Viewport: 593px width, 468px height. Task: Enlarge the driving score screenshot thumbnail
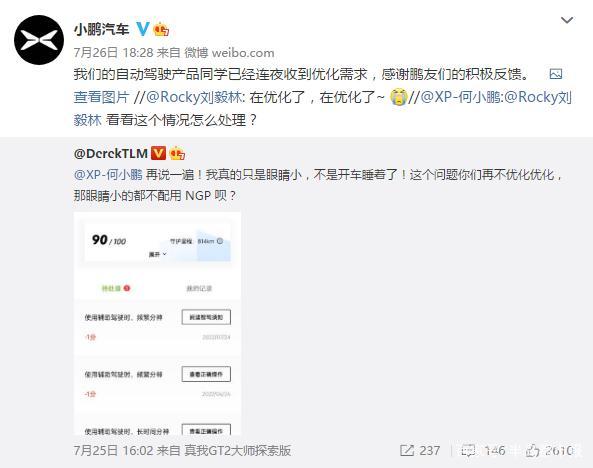tap(157, 324)
